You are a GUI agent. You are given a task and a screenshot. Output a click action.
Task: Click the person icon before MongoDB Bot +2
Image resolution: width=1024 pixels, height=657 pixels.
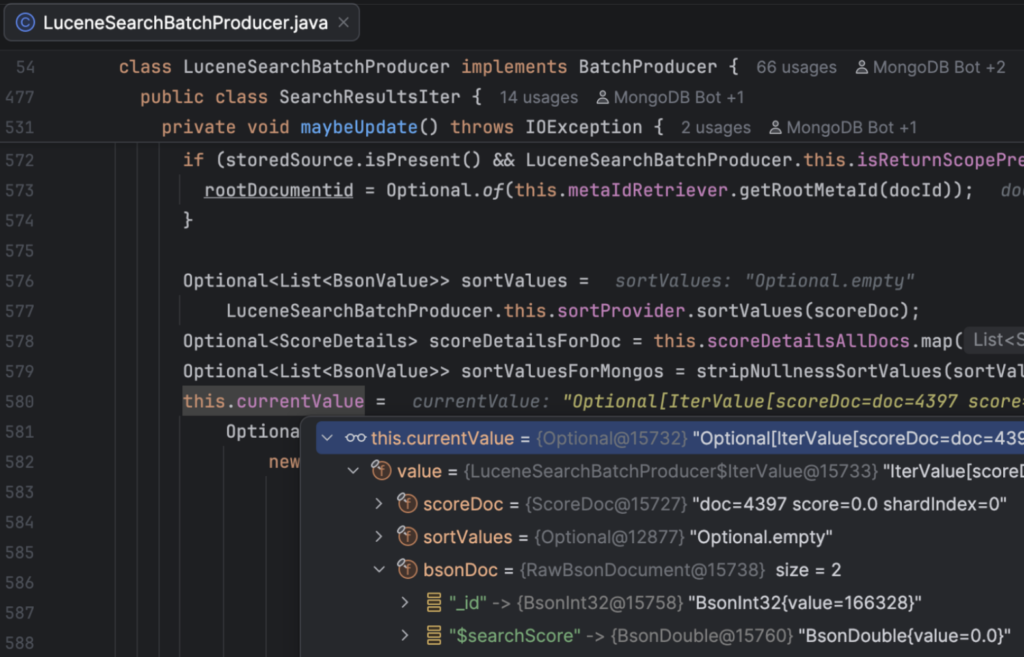(x=862, y=67)
